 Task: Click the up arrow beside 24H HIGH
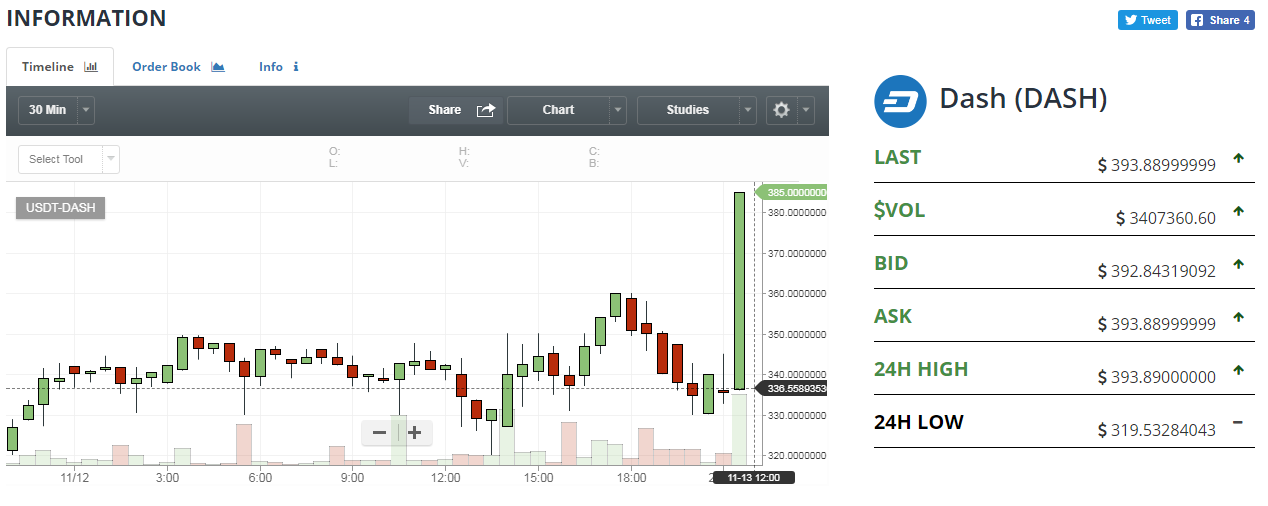pos(1238,370)
